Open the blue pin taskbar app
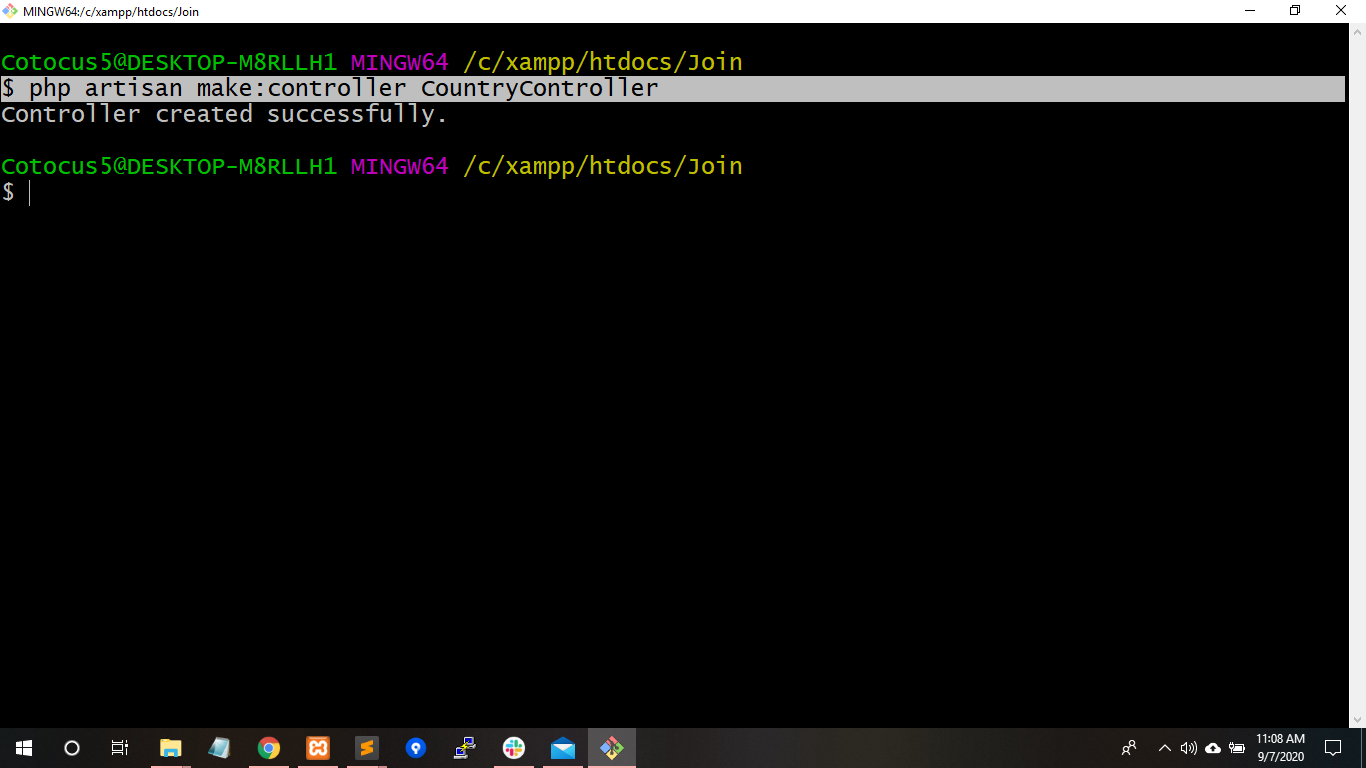Viewport: 1366px width, 768px height. 416,748
